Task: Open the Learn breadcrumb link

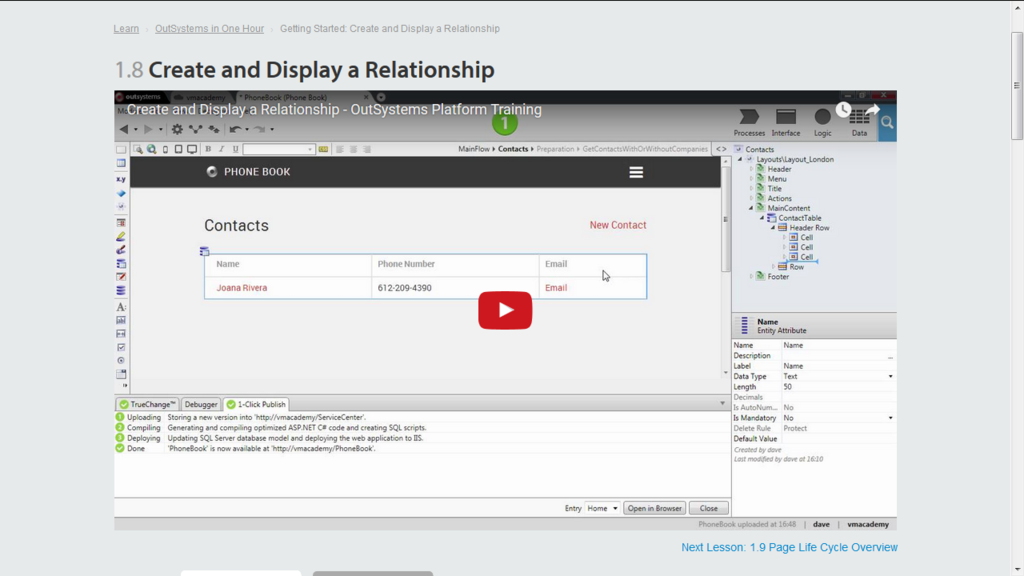Action: (x=126, y=29)
